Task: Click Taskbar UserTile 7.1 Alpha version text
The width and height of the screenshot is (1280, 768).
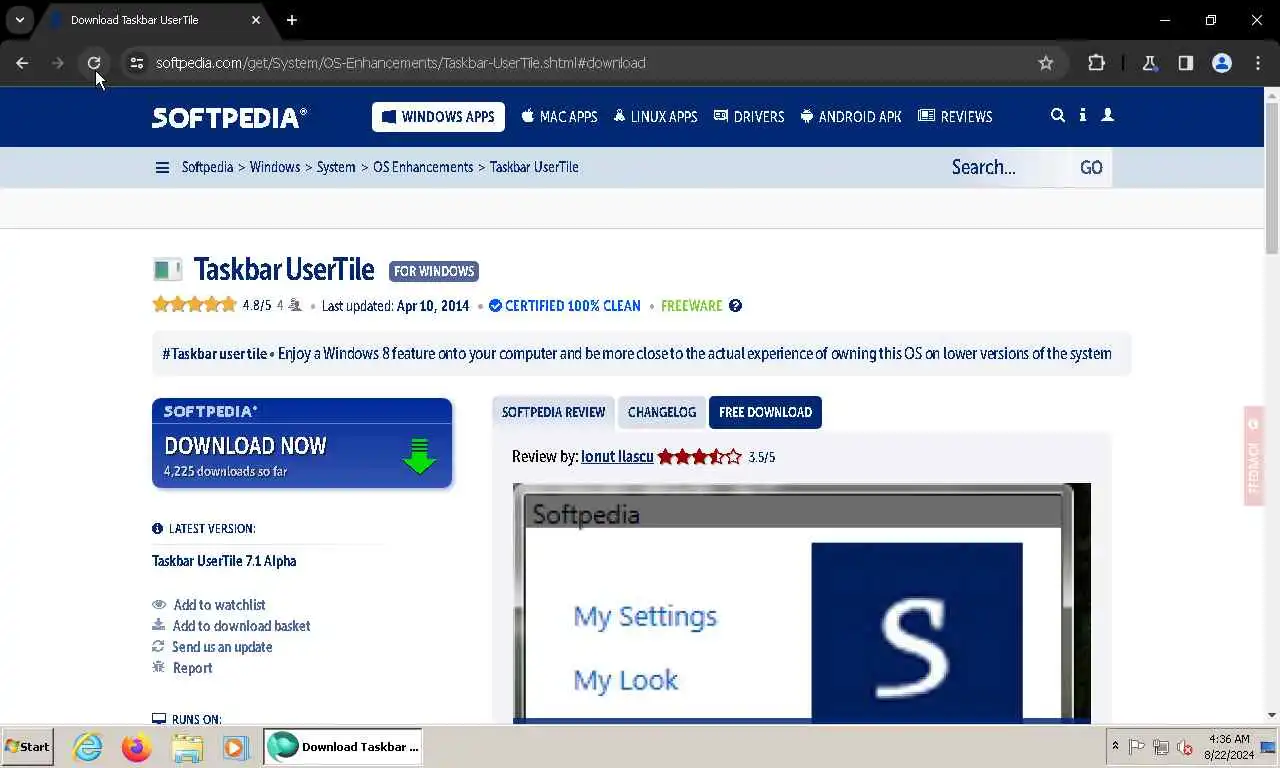Action: (224, 561)
